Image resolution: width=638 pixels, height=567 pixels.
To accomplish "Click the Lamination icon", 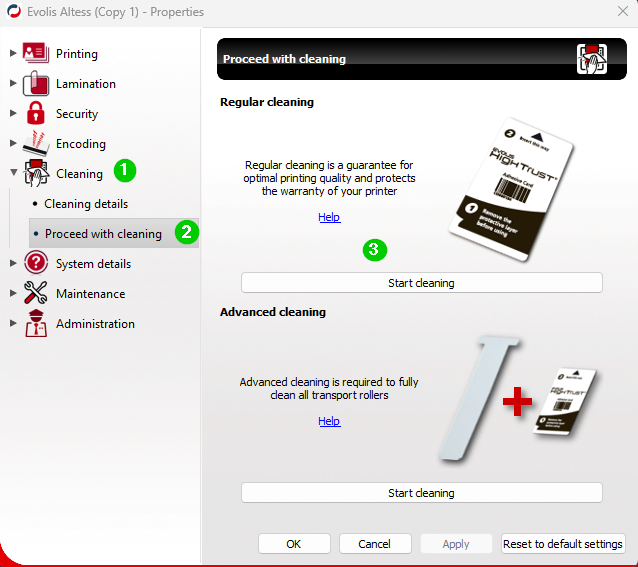I will click(36, 83).
